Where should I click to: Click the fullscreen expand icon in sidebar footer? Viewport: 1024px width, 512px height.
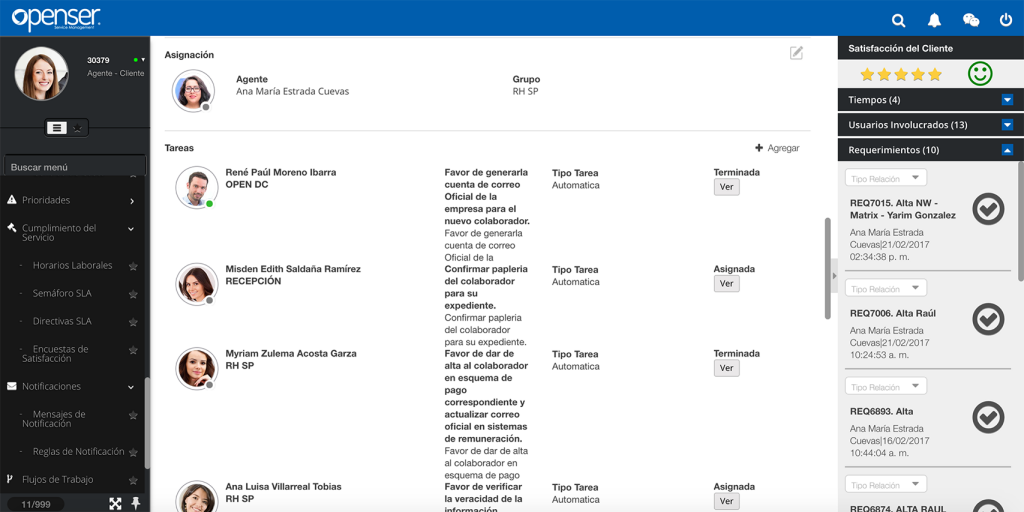(x=115, y=504)
